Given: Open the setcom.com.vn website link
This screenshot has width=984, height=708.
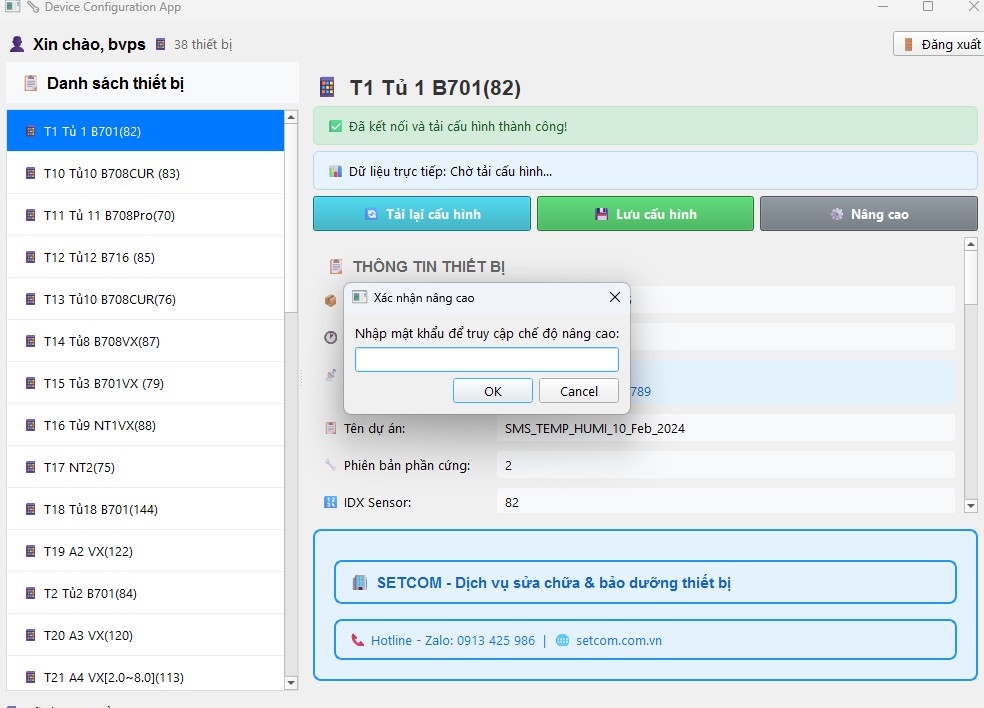Looking at the screenshot, I should tap(619, 640).
